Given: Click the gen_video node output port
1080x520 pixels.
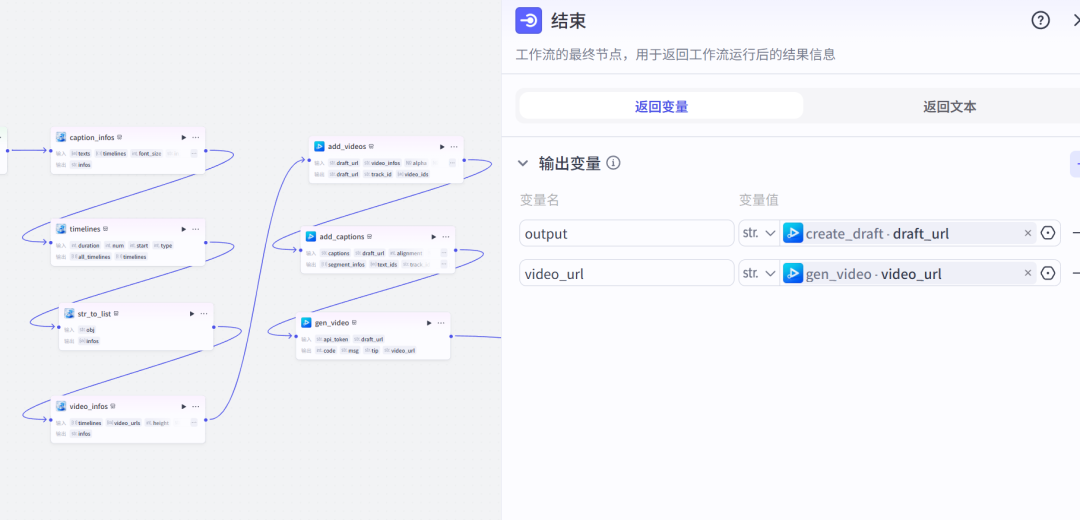Looking at the screenshot, I should [x=451, y=336].
